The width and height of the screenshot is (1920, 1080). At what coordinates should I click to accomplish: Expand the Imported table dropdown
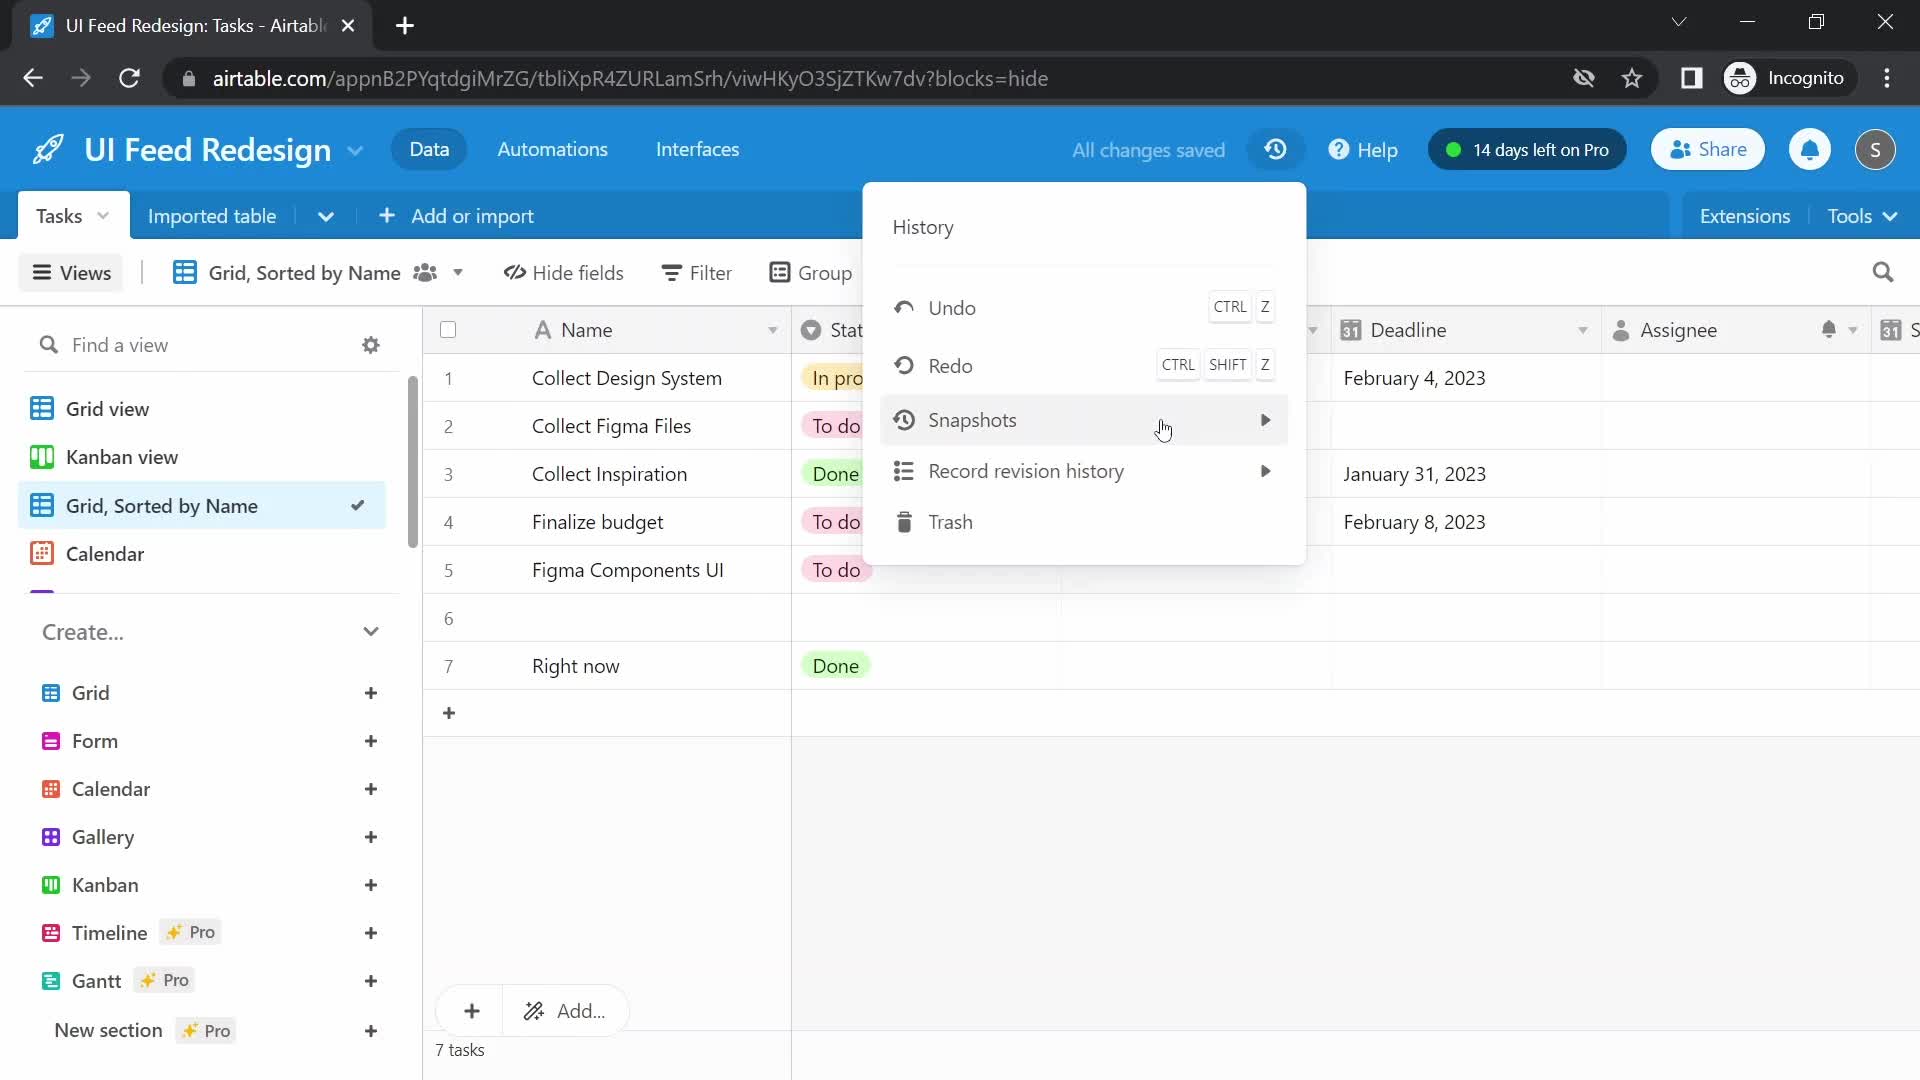[x=326, y=215]
